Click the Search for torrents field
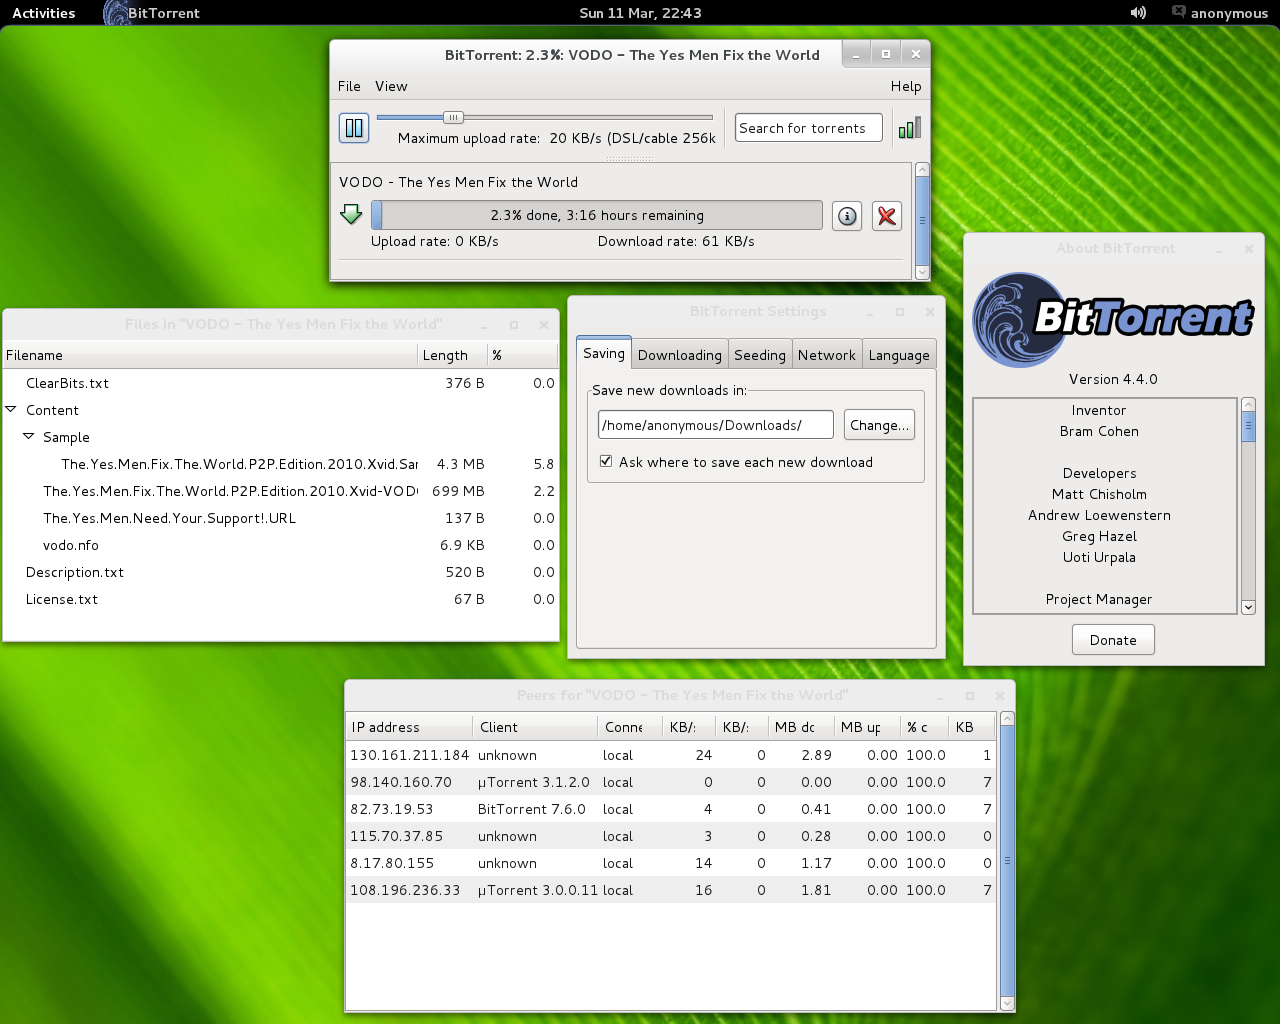 tap(809, 128)
